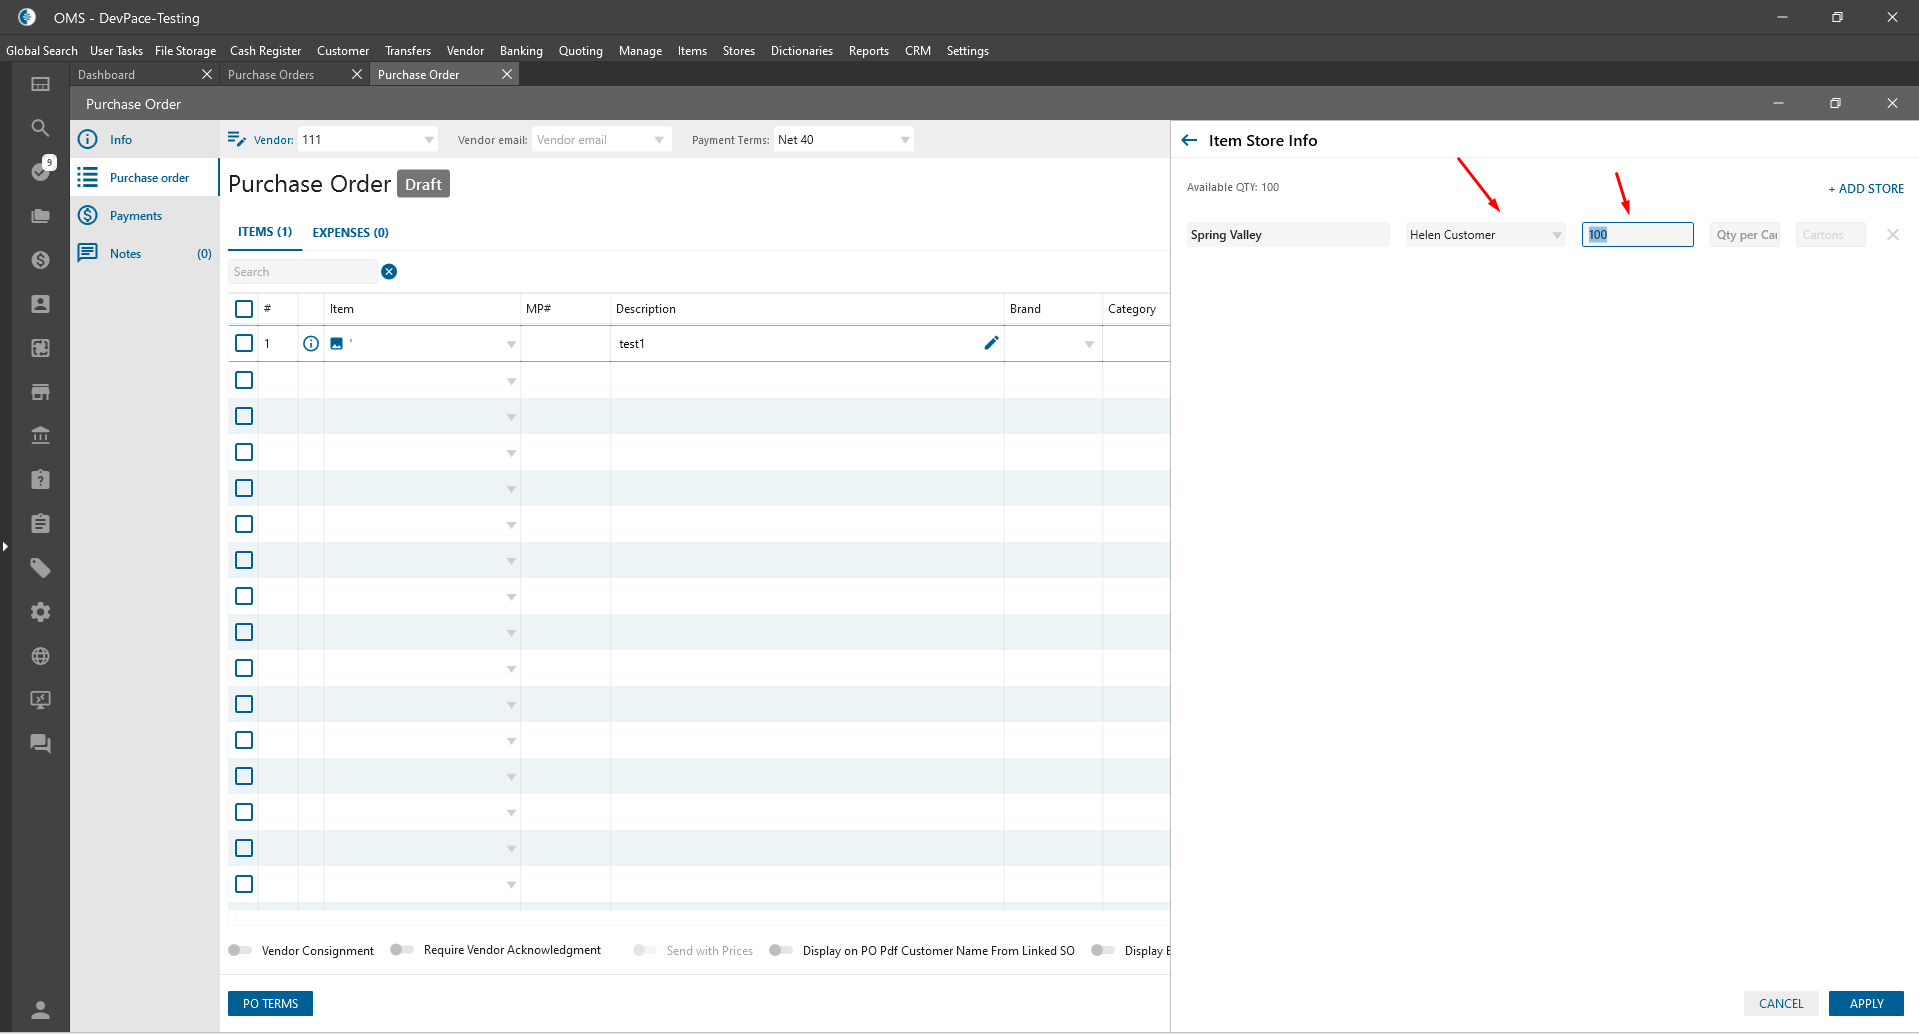Open the Notes section in side panel

[x=145, y=254]
